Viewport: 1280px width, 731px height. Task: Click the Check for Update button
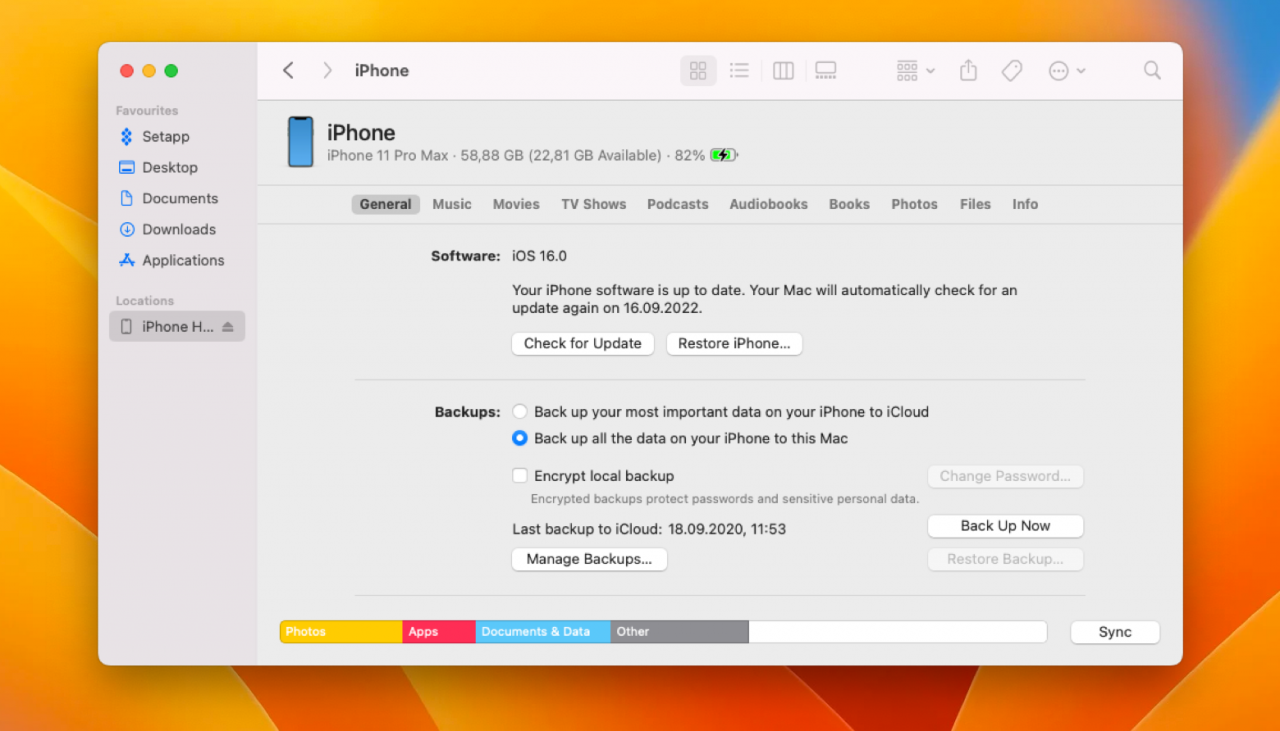coord(583,343)
